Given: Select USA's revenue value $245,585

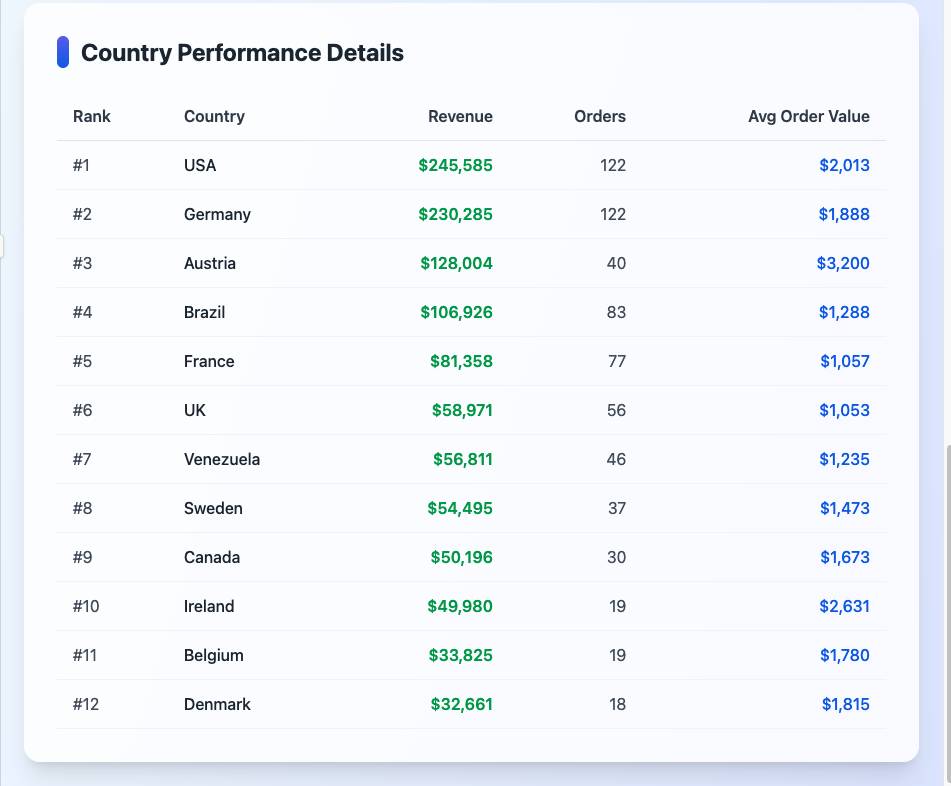Looking at the screenshot, I should click(455, 165).
